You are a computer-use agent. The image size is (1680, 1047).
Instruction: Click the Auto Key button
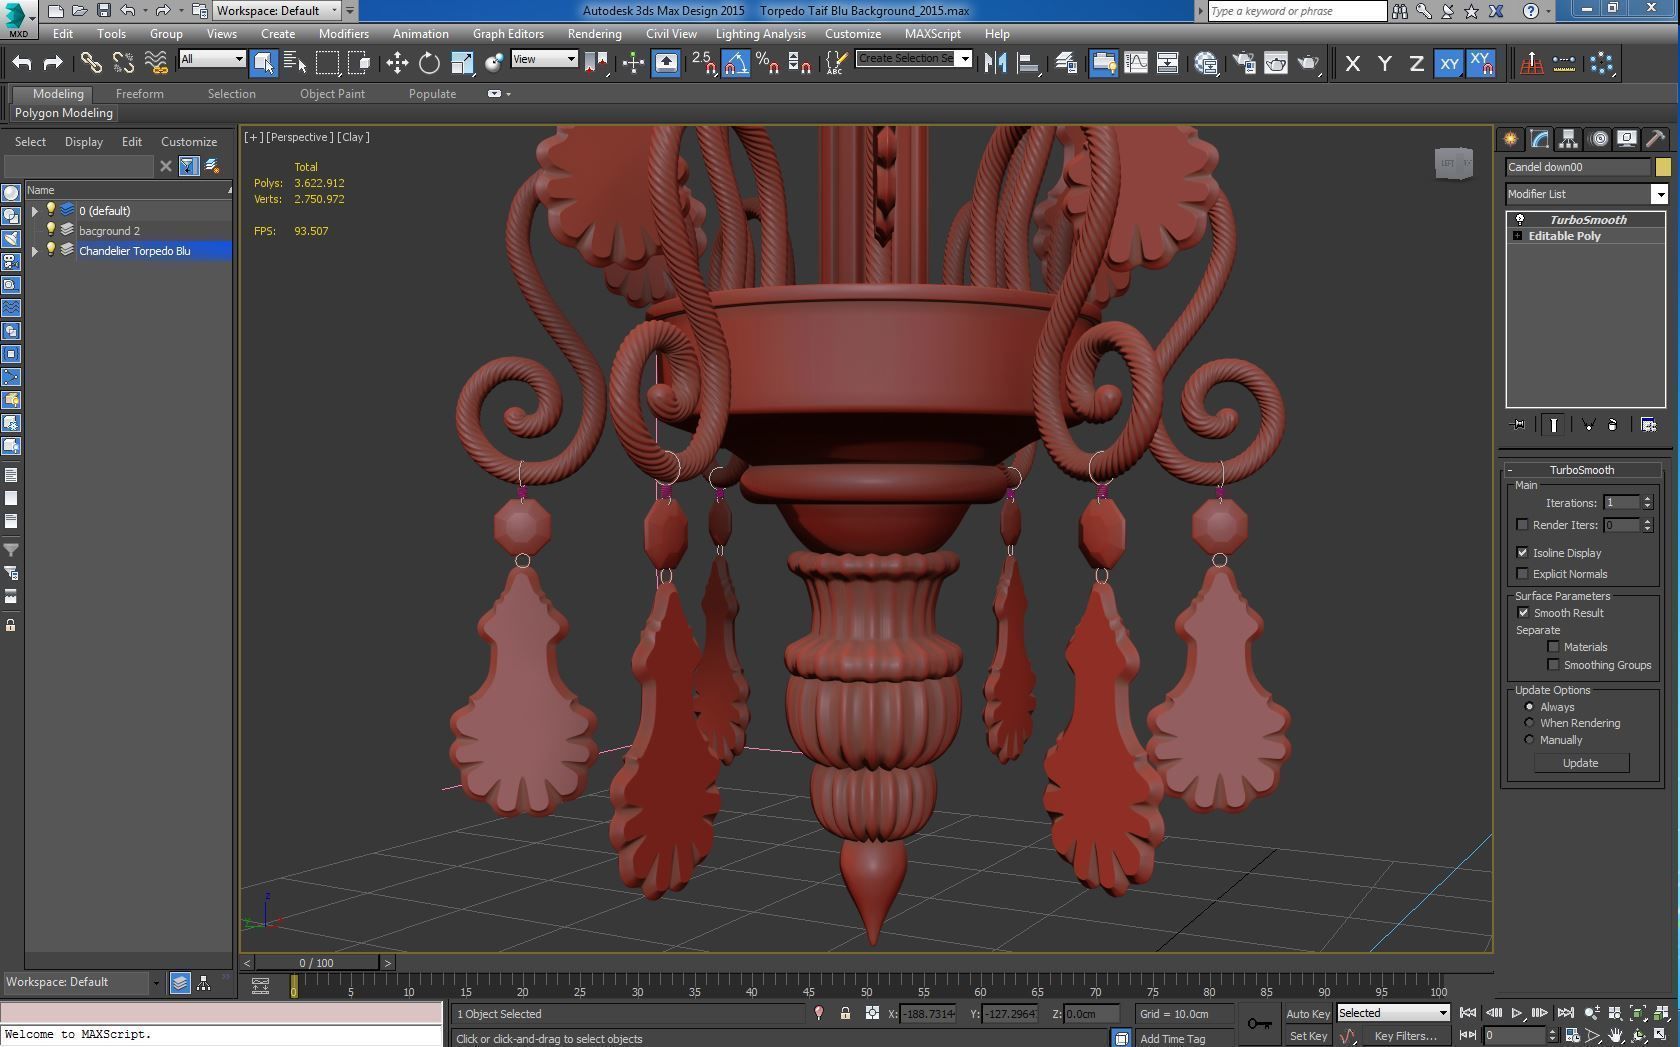click(1307, 1013)
